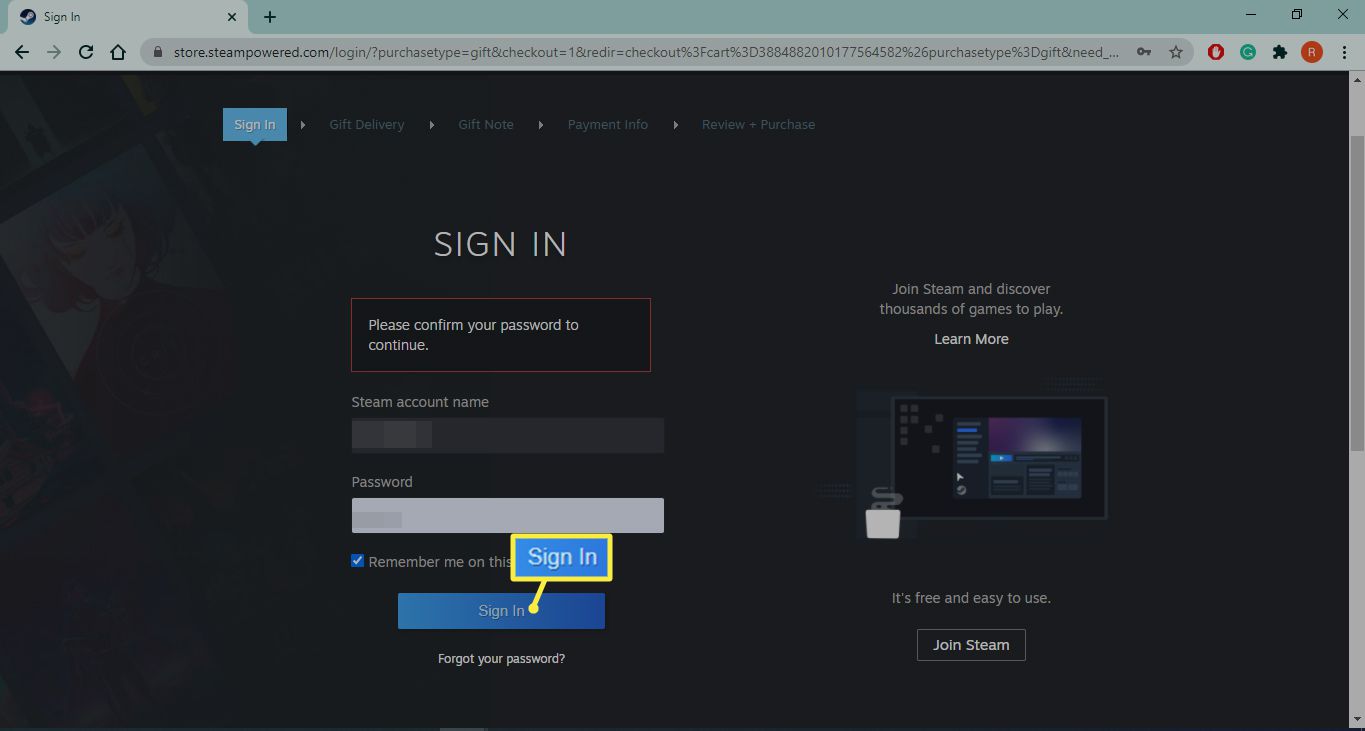1365x731 pixels.
Task: Select Gift Delivery checkout step
Action: 367,125
